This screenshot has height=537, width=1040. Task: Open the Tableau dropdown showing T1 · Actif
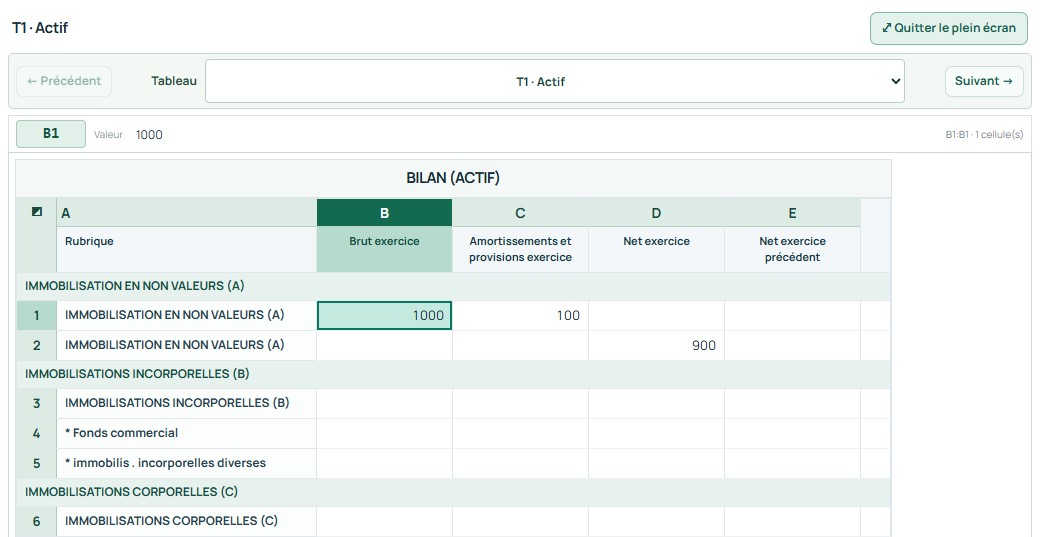click(x=554, y=82)
